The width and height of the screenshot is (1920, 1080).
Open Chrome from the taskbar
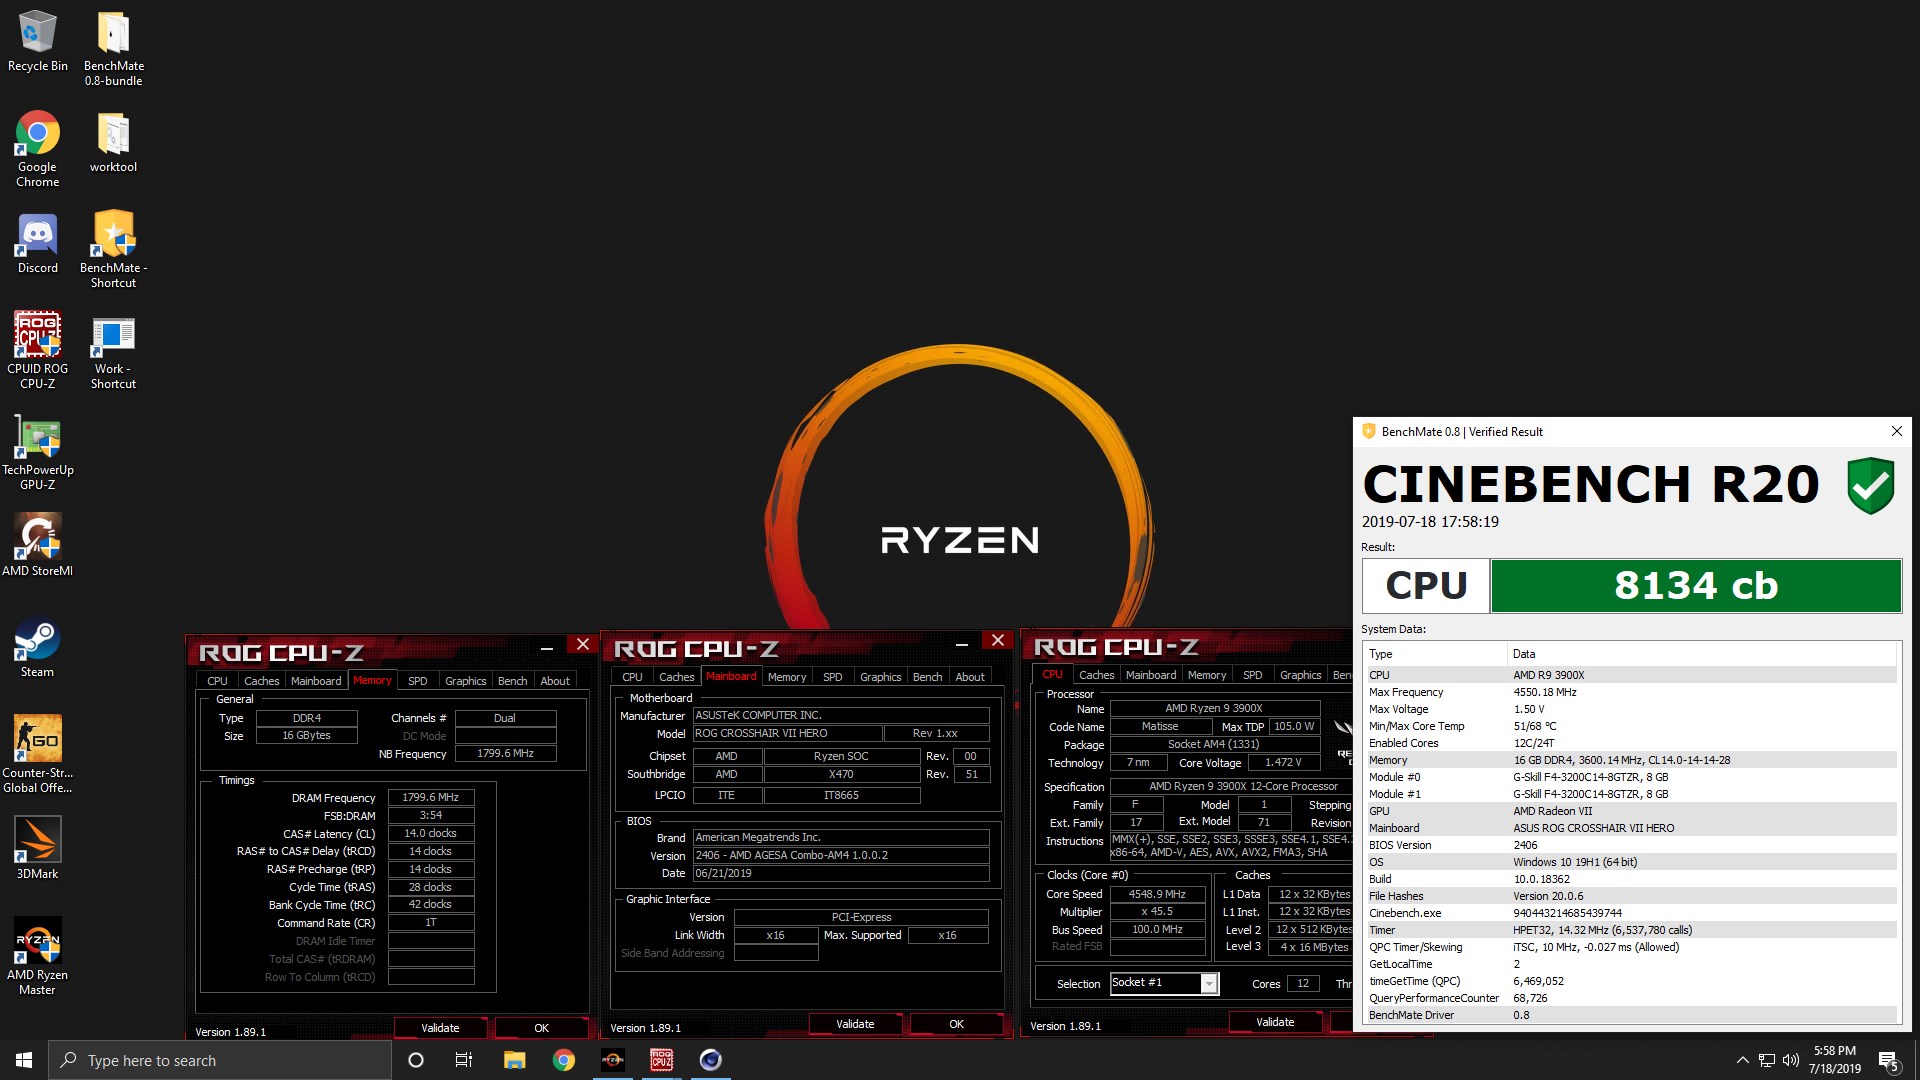[564, 1060]
